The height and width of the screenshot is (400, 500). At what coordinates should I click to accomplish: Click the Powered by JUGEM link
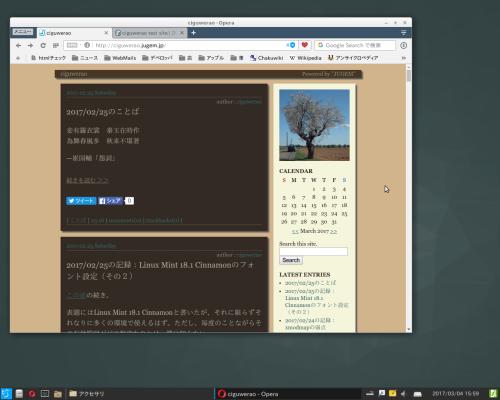(329, 74)
